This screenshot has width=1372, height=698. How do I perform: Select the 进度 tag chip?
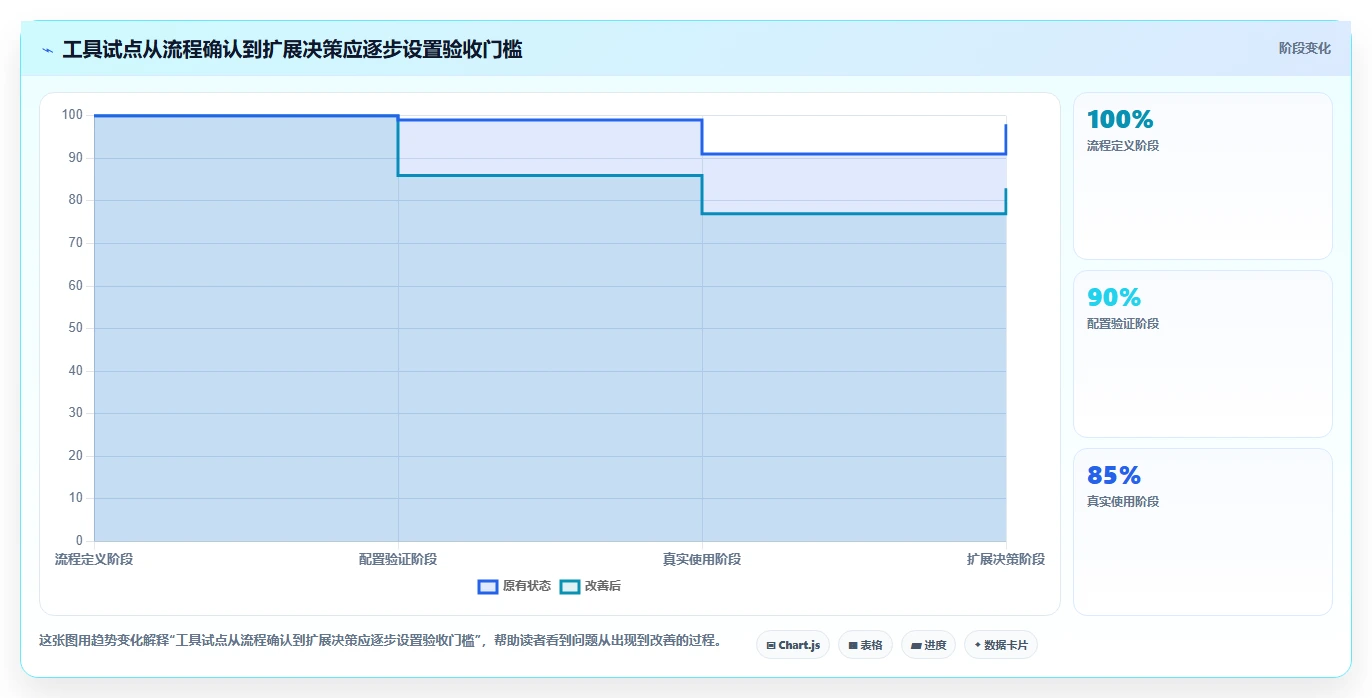tap(928, 645)
